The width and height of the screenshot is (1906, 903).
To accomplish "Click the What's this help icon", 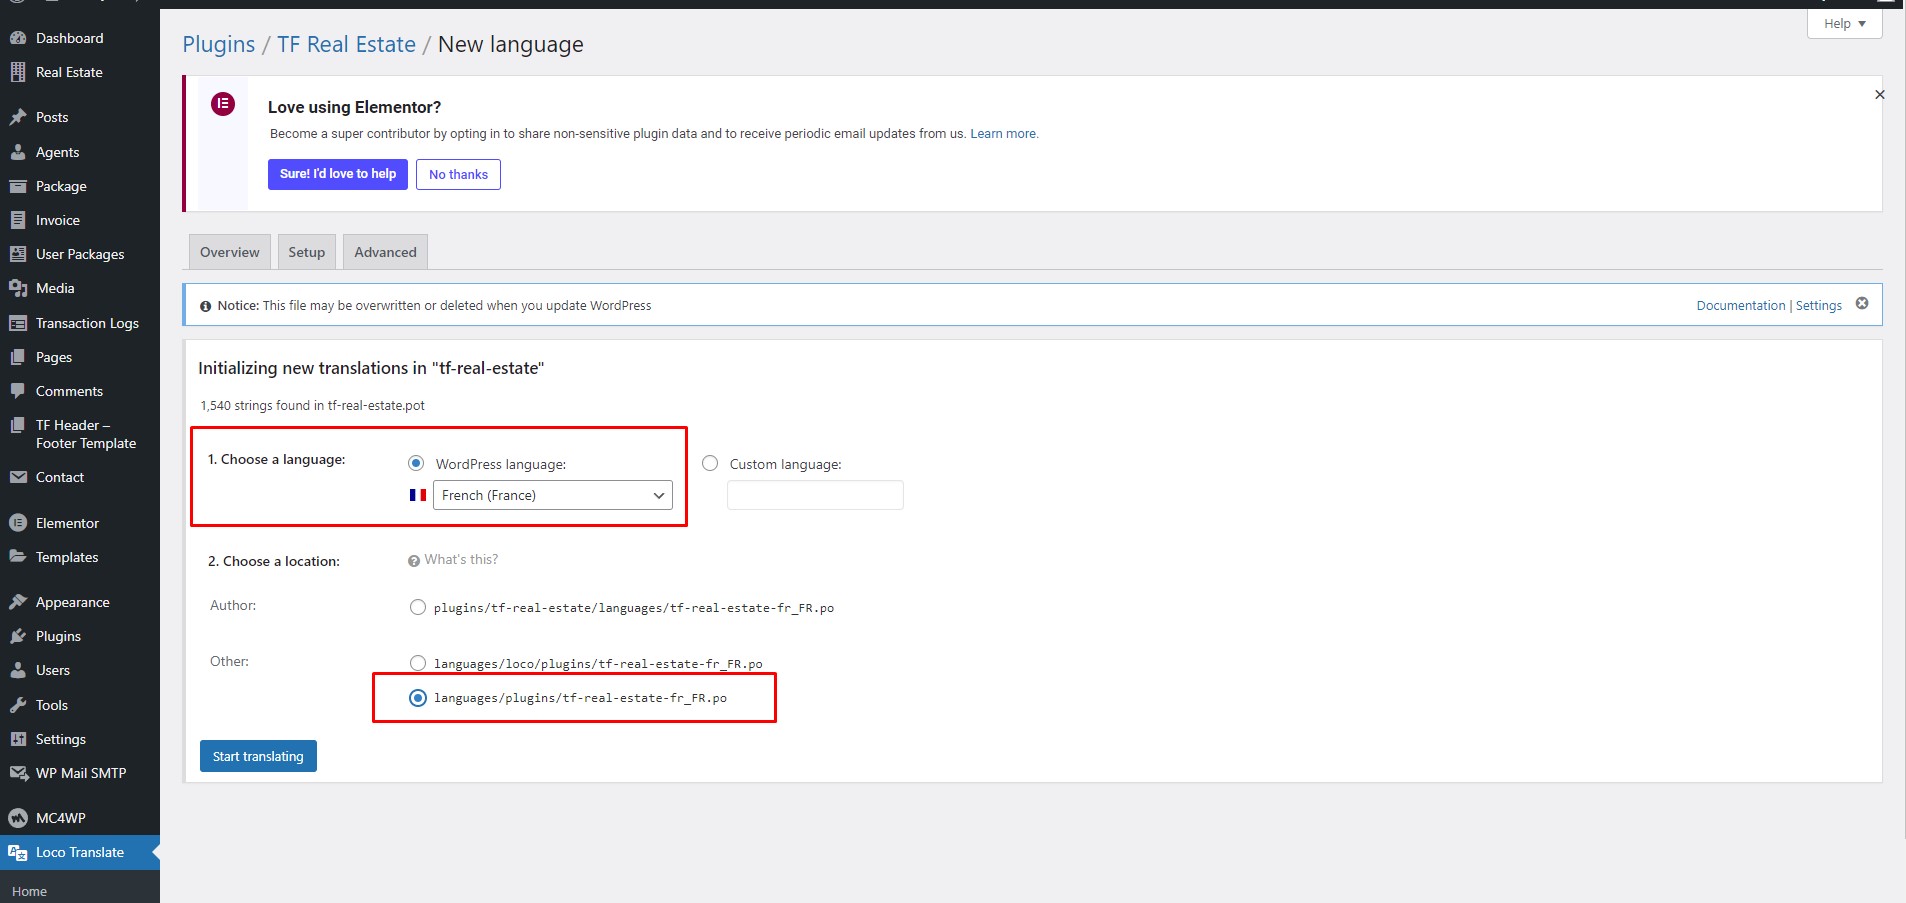I will click(414, 561).
